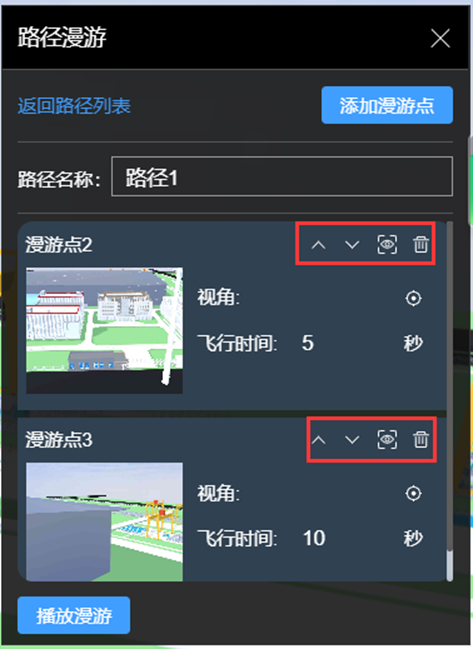The width and height of the screenshot is (473, 649).
Task: Open the 漫游点3 scene thumbnail
Action: (104, 522)
